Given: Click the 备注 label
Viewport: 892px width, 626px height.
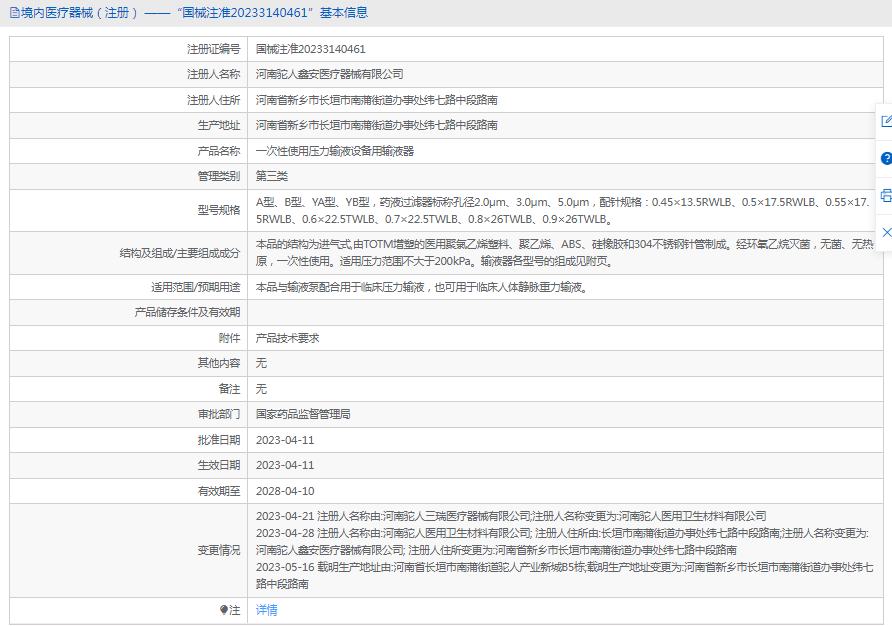Looking at the screenshot, I should pos(230,389).
